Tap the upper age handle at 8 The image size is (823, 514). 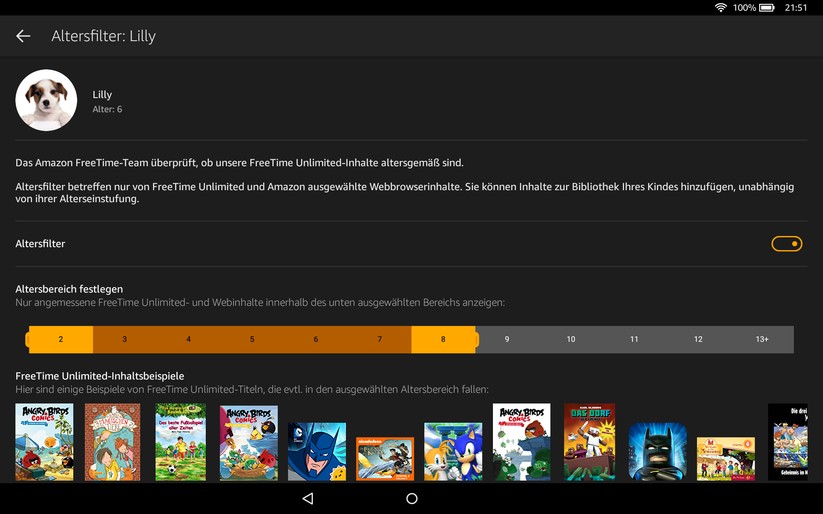click(443, 340)
